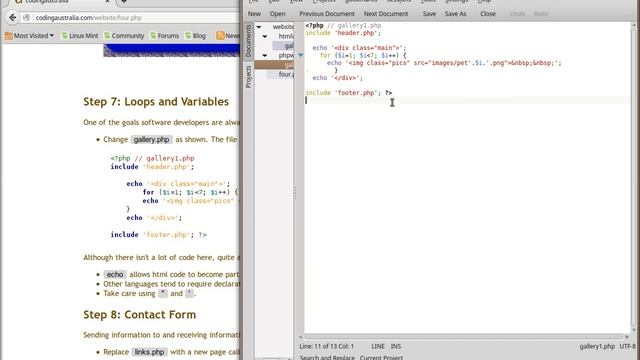Fold the for loop code block marker
The width and height of the screenshot is (640, 360).
(301, 55)
